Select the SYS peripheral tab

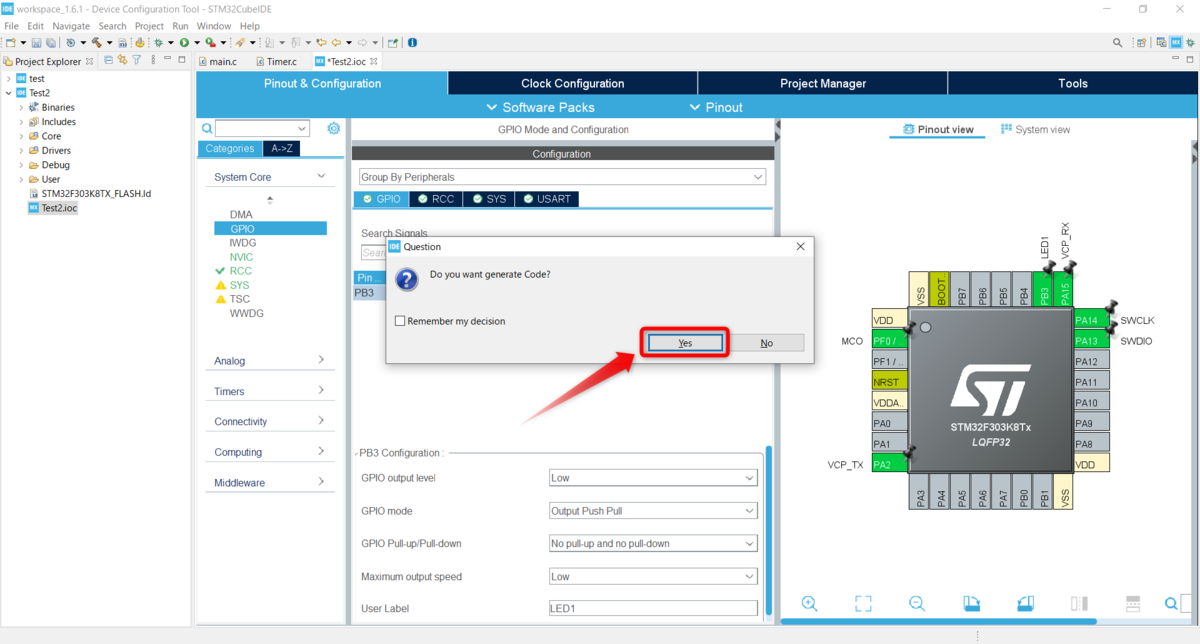click(x=489, y=199)
